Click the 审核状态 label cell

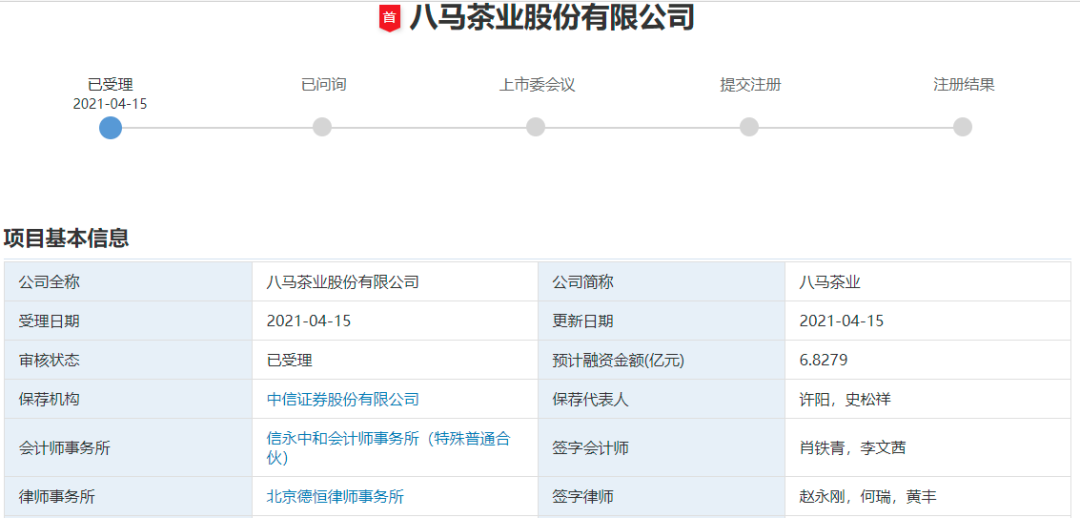pos(129,360)
